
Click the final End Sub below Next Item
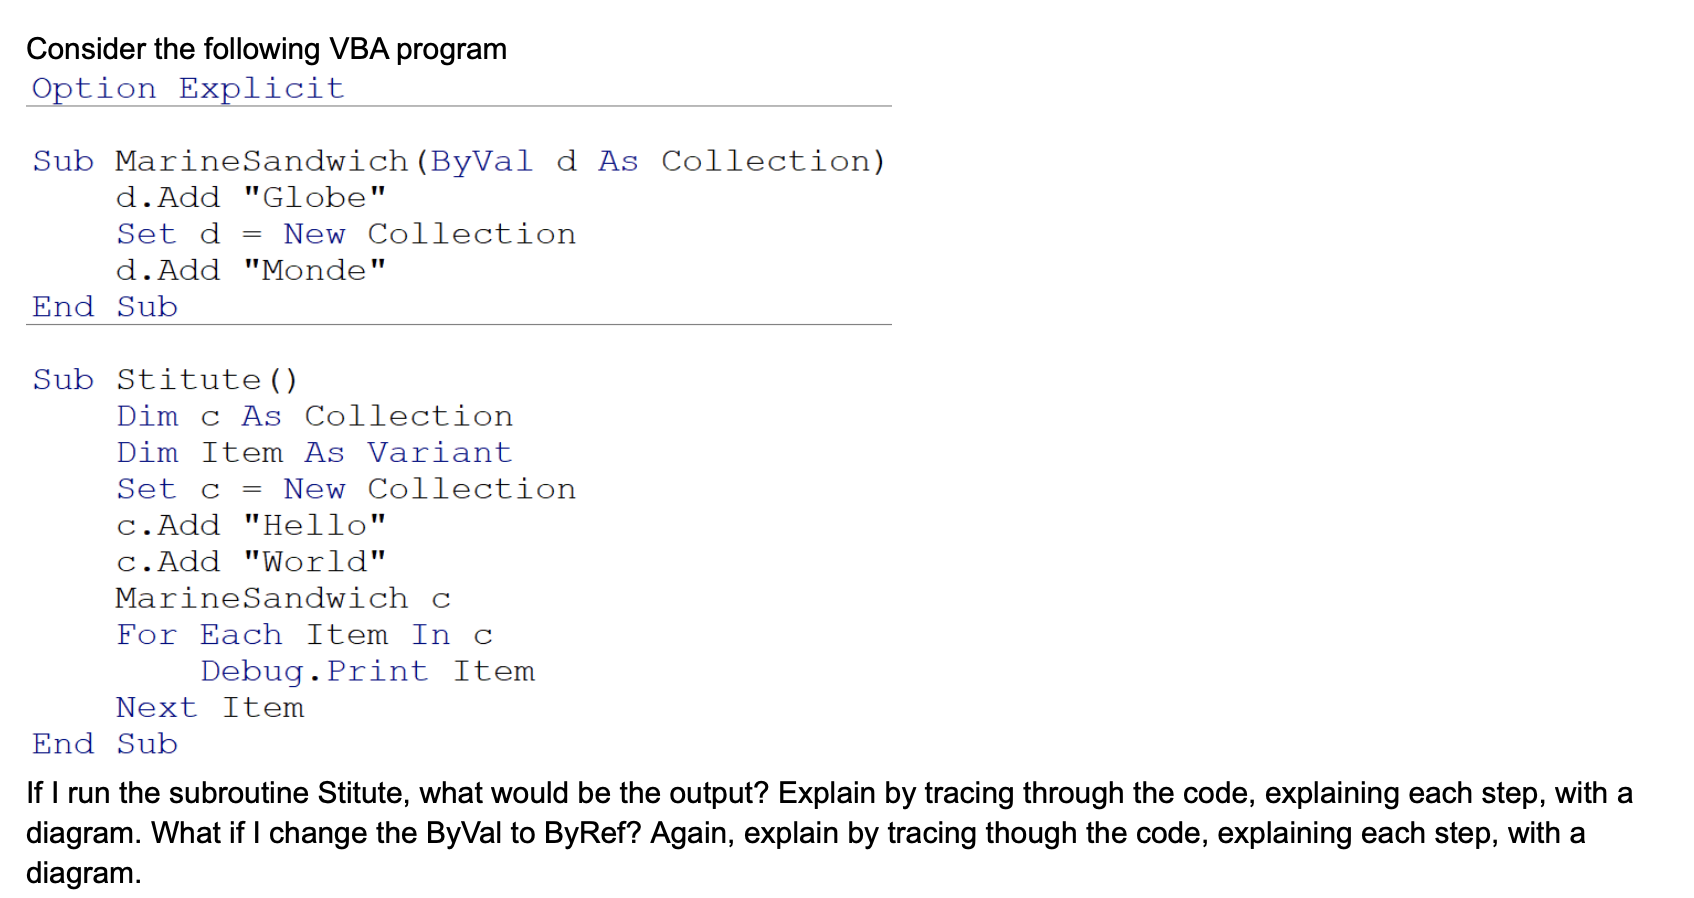coord(105,744)
